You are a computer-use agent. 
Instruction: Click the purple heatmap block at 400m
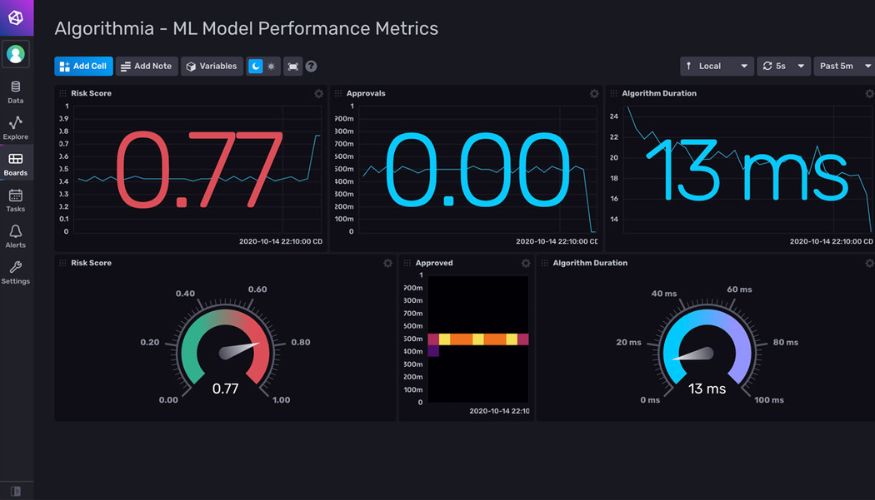433,351
